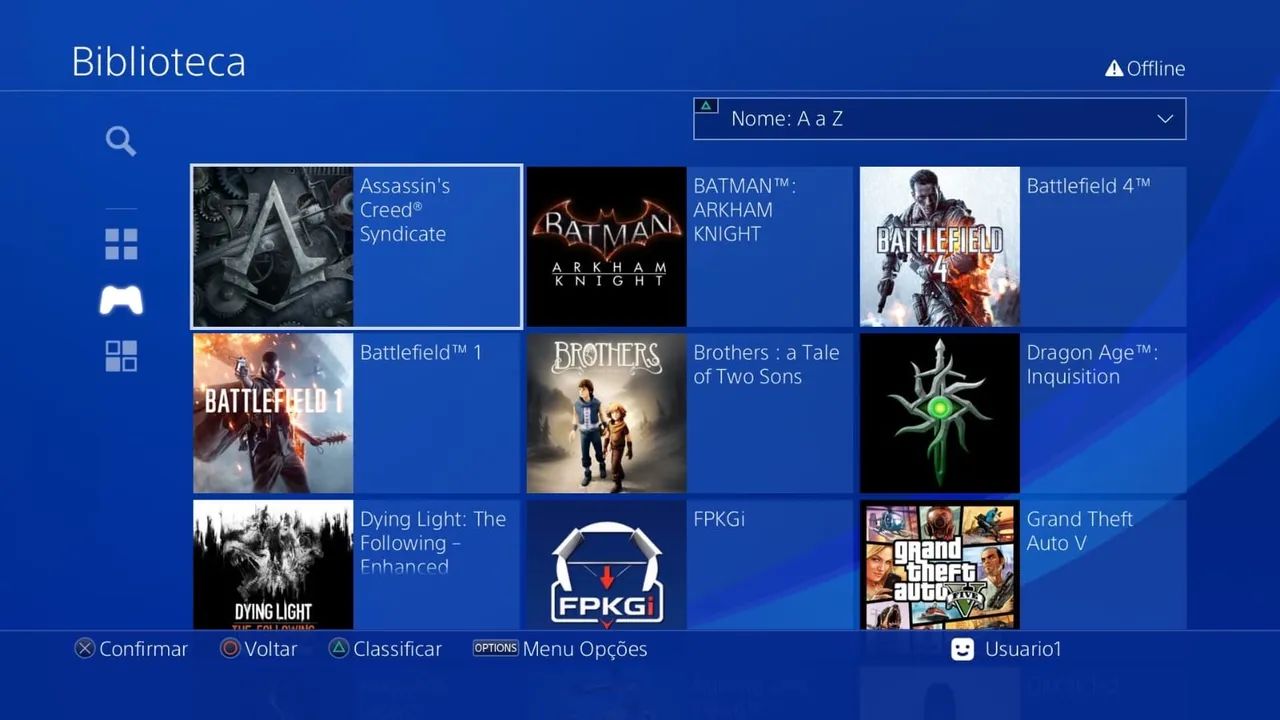Open the library search magnifier icon
Screen dimensions: 1280x720
coord(121,141)
